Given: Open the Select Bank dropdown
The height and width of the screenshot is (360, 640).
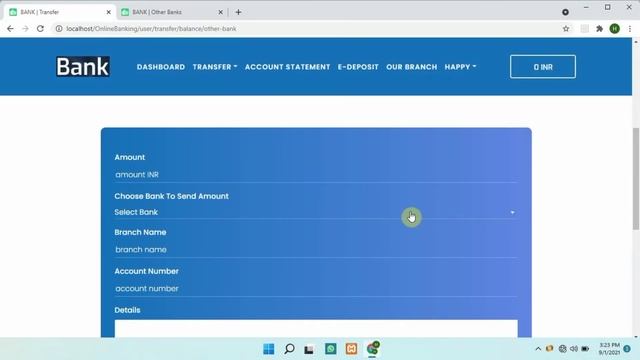Looking at the screenshot, I should coord(316,212).
